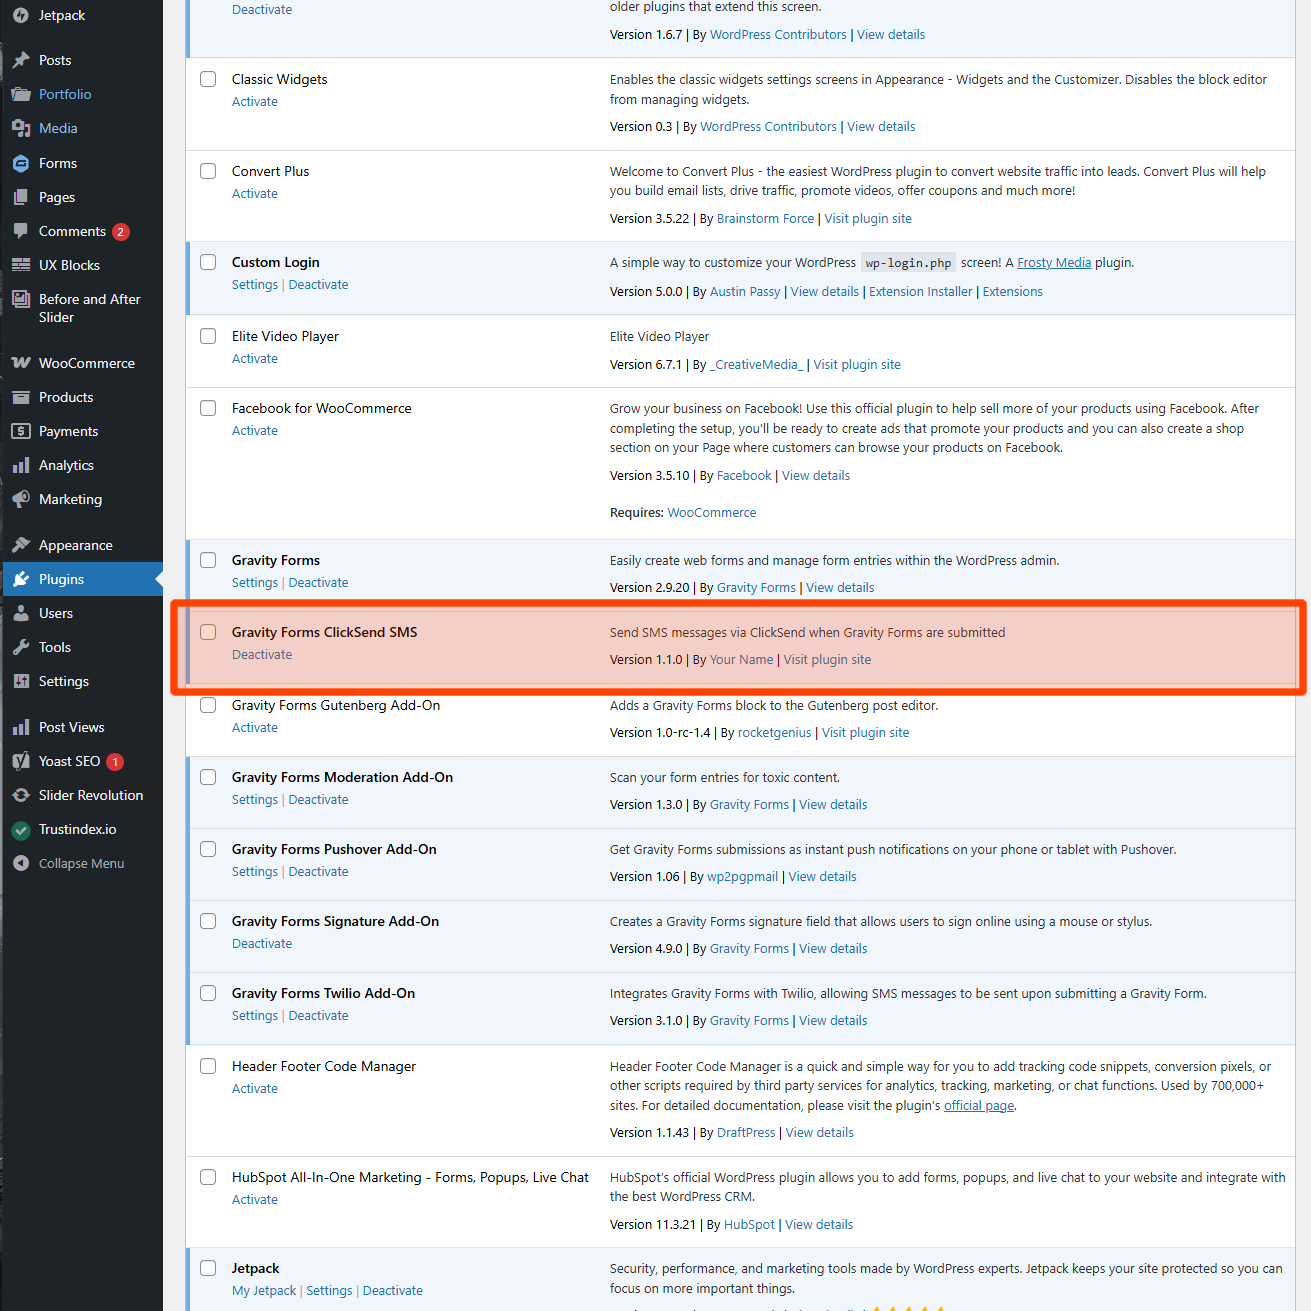
Task: Collapse the admin sidebar menu
Action: [x=81, y=863]
